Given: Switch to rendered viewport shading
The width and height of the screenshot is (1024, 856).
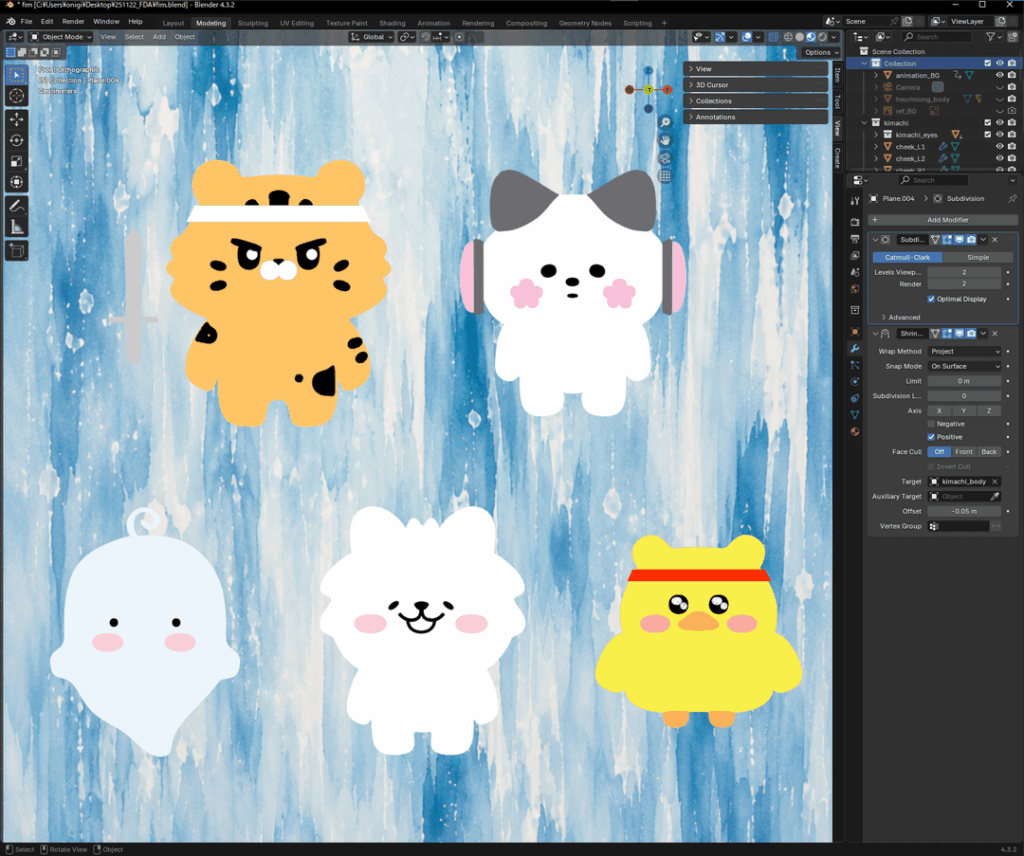Looking at the screenshot, I should coord(822,37).
